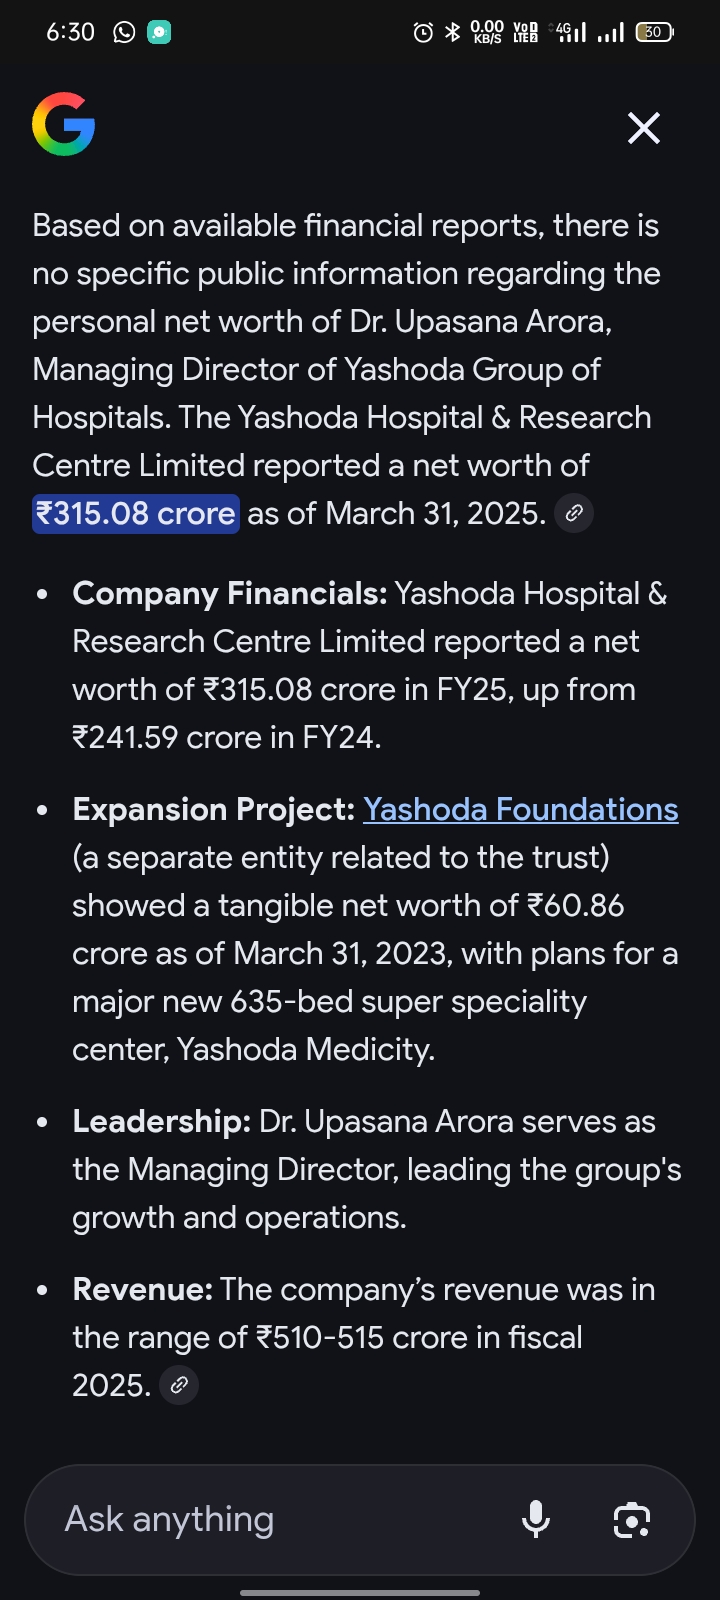Open source link icon after fiscal 2025
Screen dimensions: 720x1600
pyautogui.click(x=179, y=1385)
